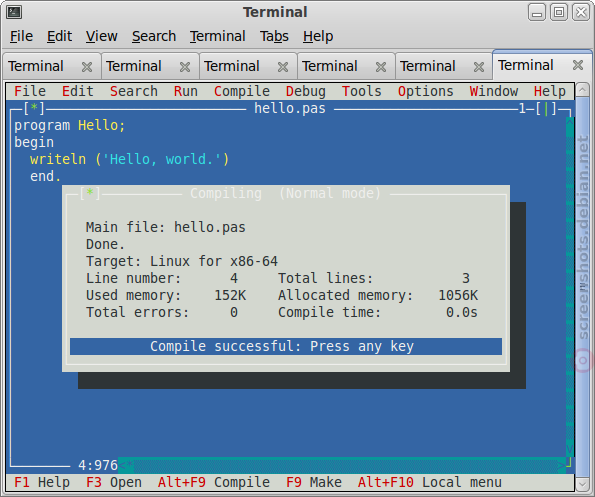Image resolution: width=595 pixels, height=497 pixels.
Task: Click 'Target: Linux for x86-64' text
Action: [x=182, y=261]
